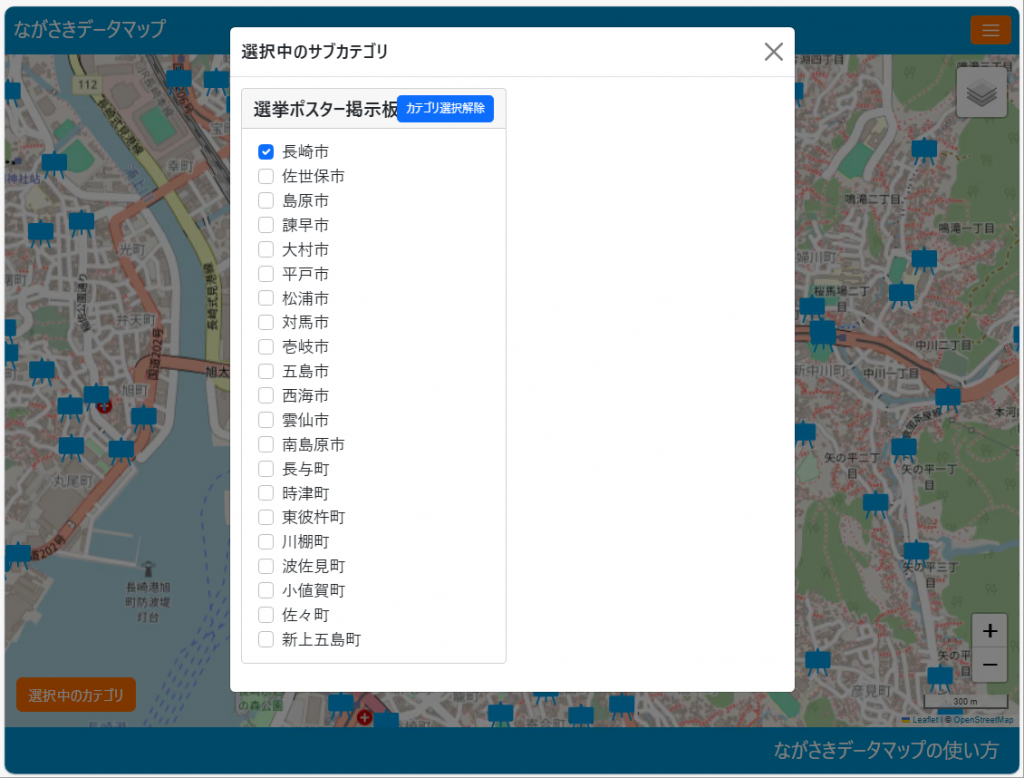Viewport: 1024px width, 778px height.
Task: Check the 長与町 checkbox
Action: [266, 469]
